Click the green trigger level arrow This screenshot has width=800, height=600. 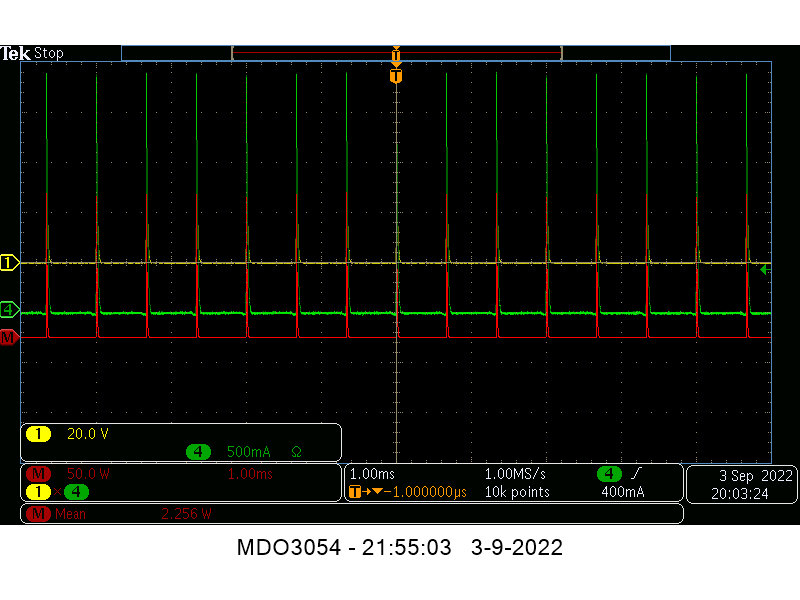click(765, 270)
